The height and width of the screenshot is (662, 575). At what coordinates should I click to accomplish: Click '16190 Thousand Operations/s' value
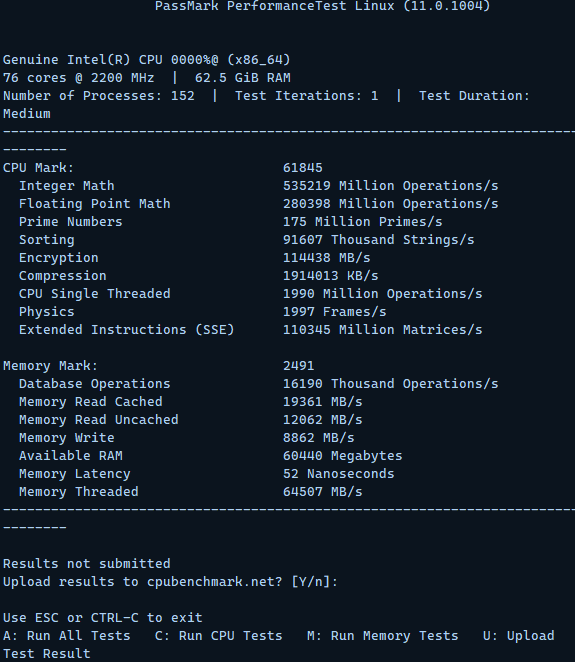tap(391, 384)
